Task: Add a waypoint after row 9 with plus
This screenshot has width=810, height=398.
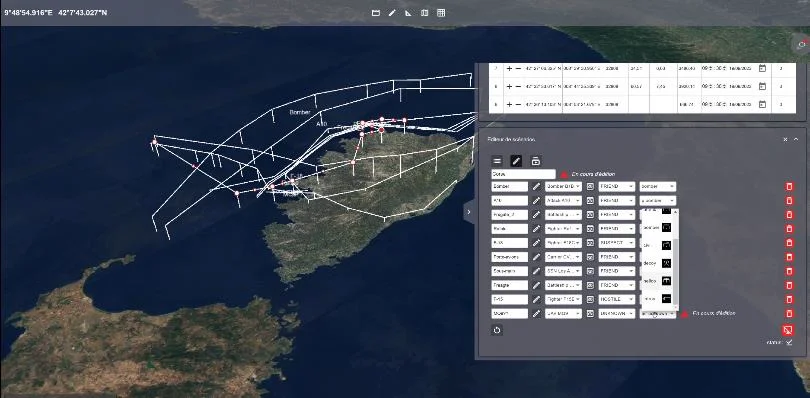Action: 509,104
